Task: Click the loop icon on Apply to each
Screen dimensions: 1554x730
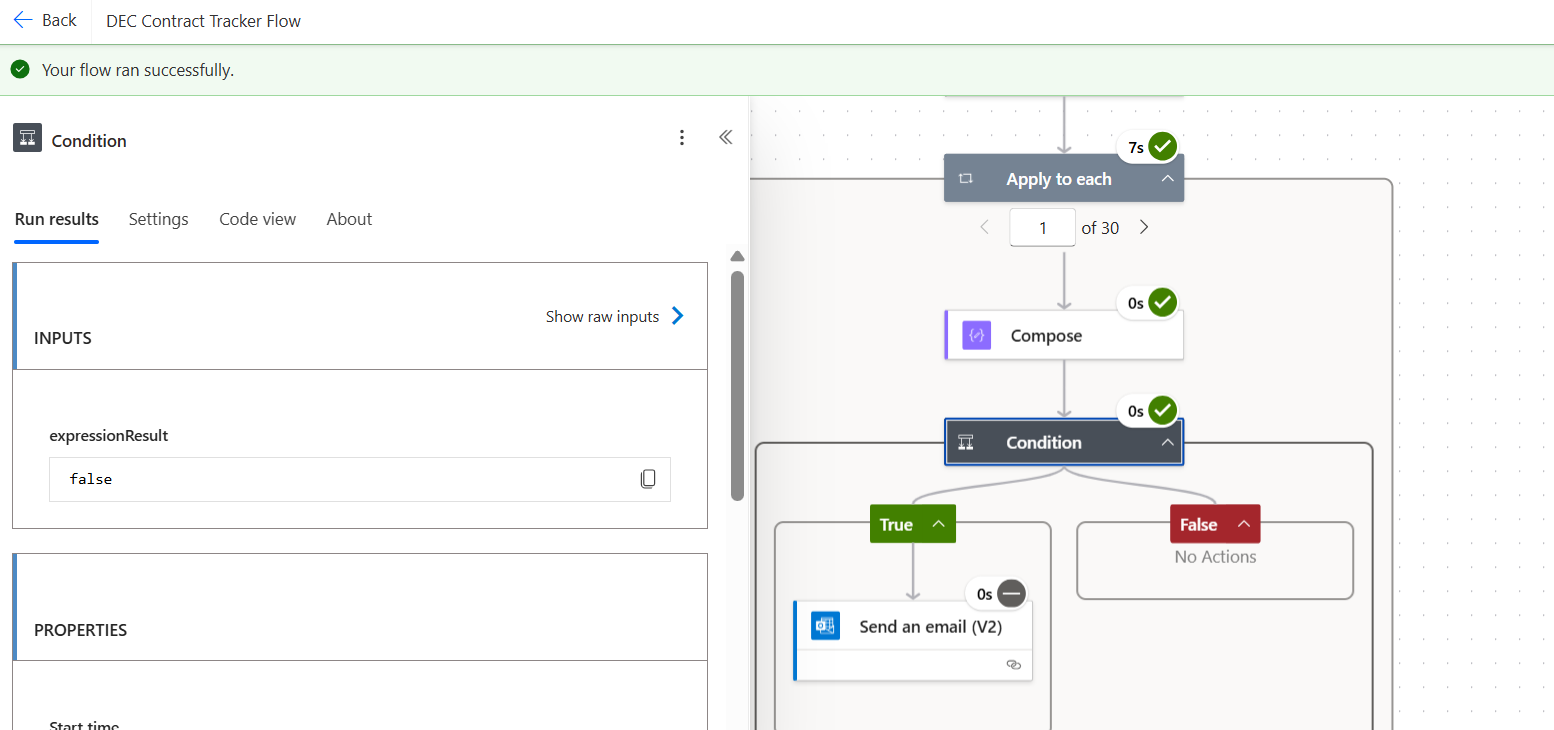Action: tap(966, 179)
